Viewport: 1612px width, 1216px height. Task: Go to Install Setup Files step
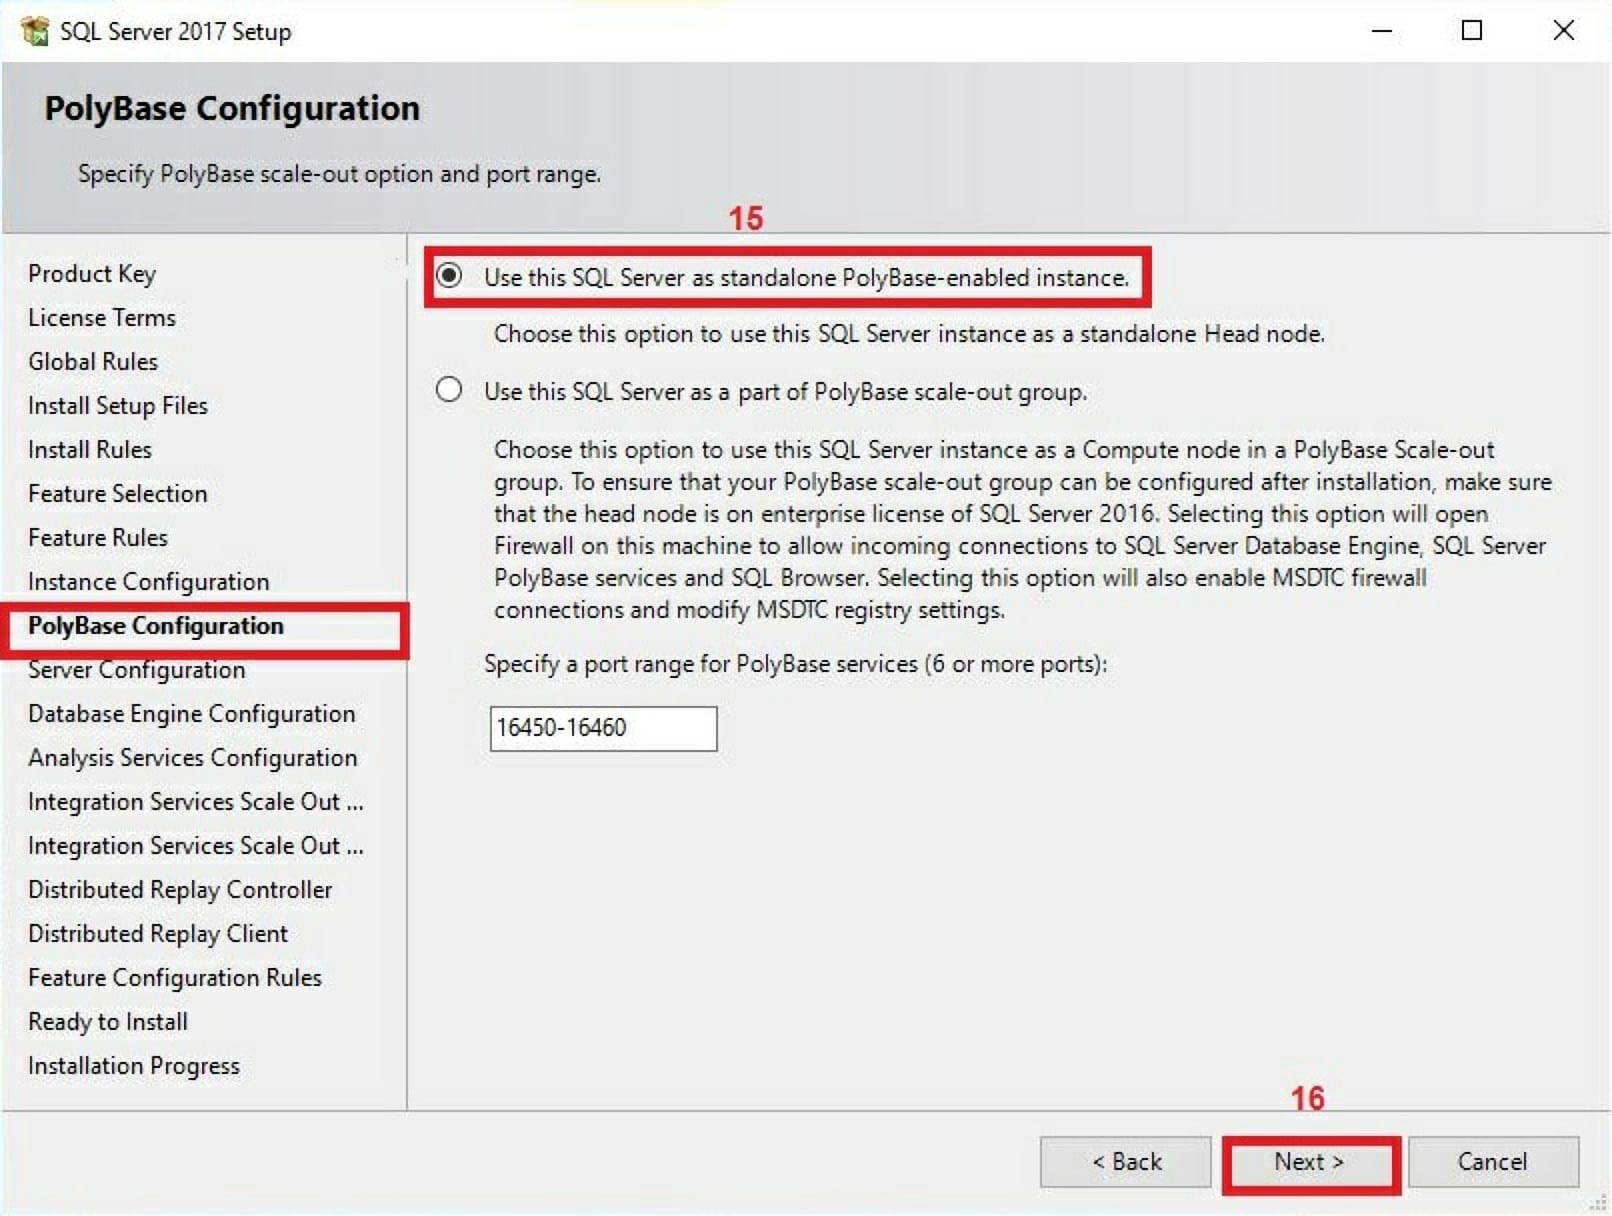(x=118, y=406)
